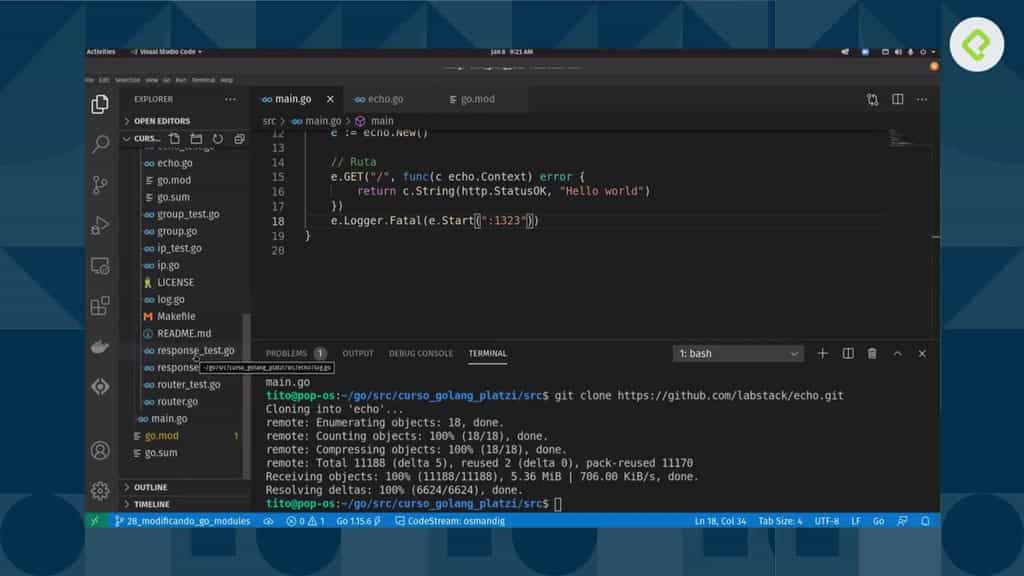Screen dimensions: 1024x576
Task: Open the Accounts menu icon
Action: (100, 451)
